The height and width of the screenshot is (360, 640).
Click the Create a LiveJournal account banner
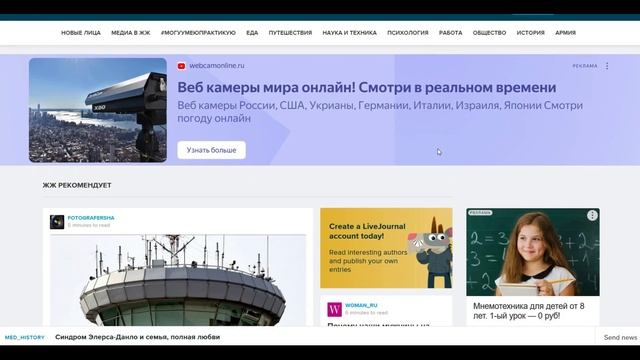click(x=386, y=248)
